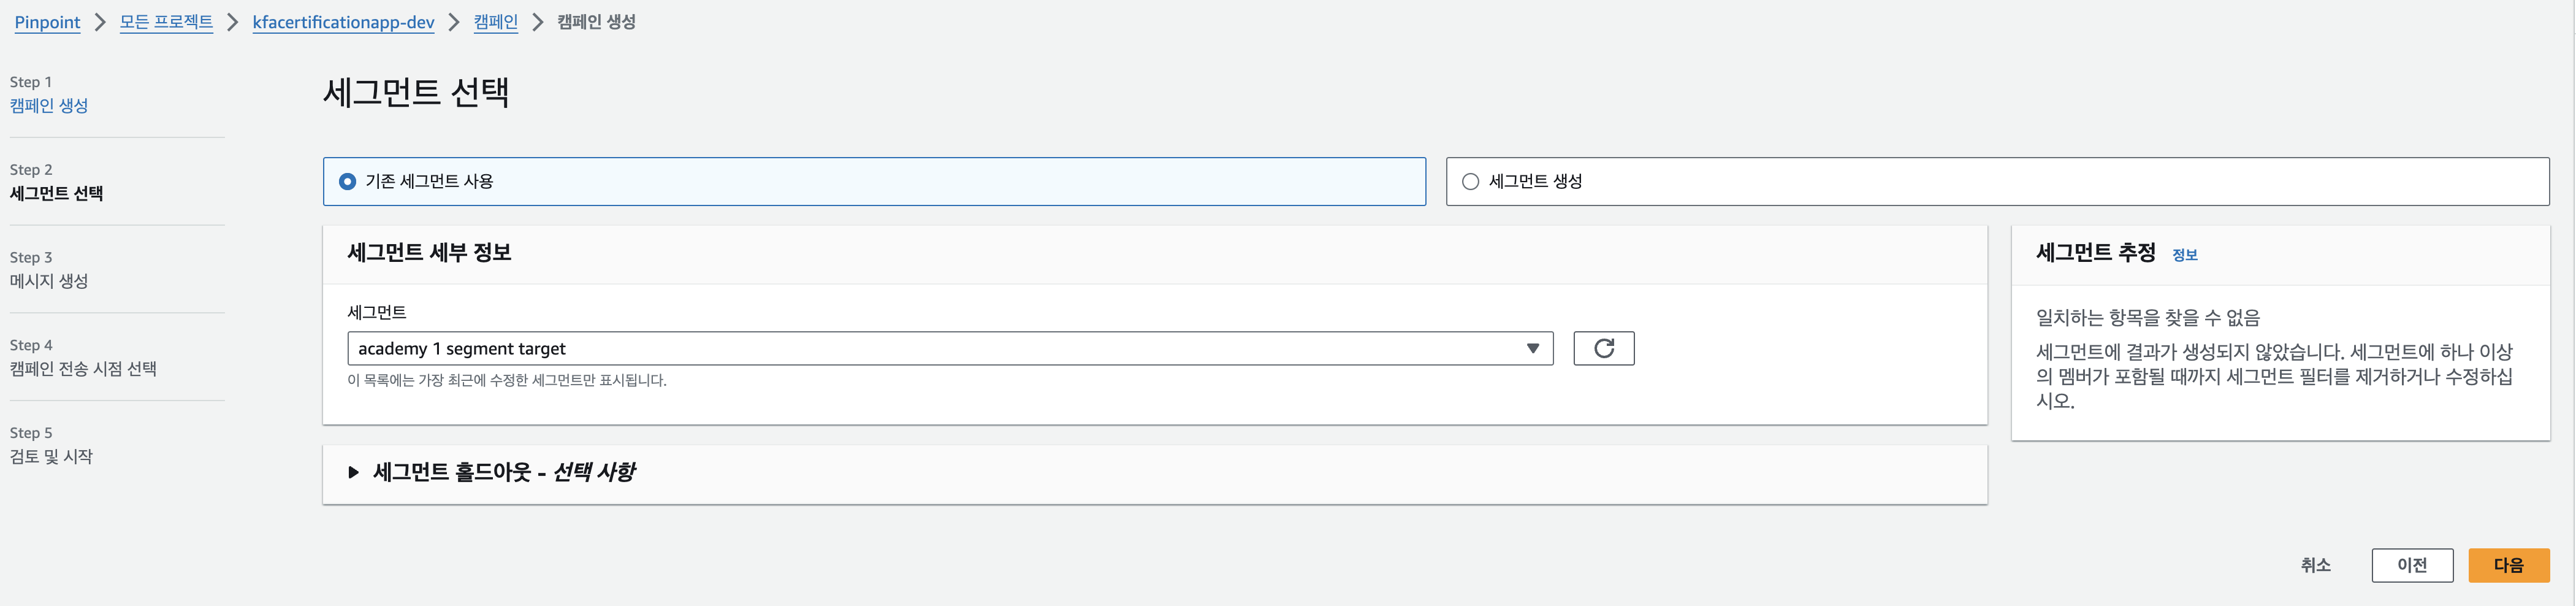
Task: Select Step 3 메시지 생성 in sidebar
Action: tap(49, 281)
